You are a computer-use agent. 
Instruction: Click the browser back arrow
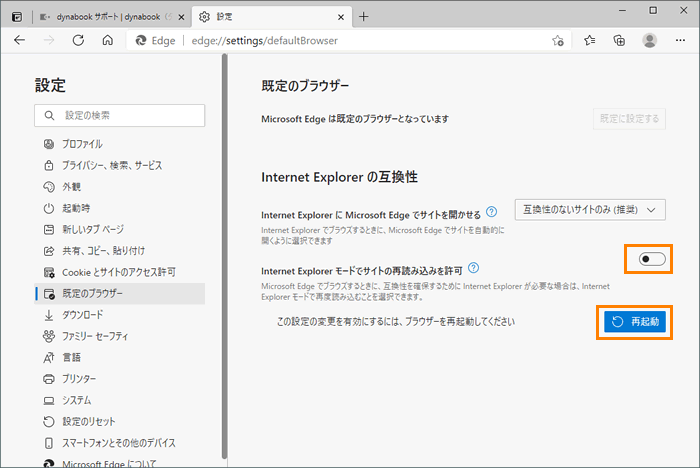[20, 41]
